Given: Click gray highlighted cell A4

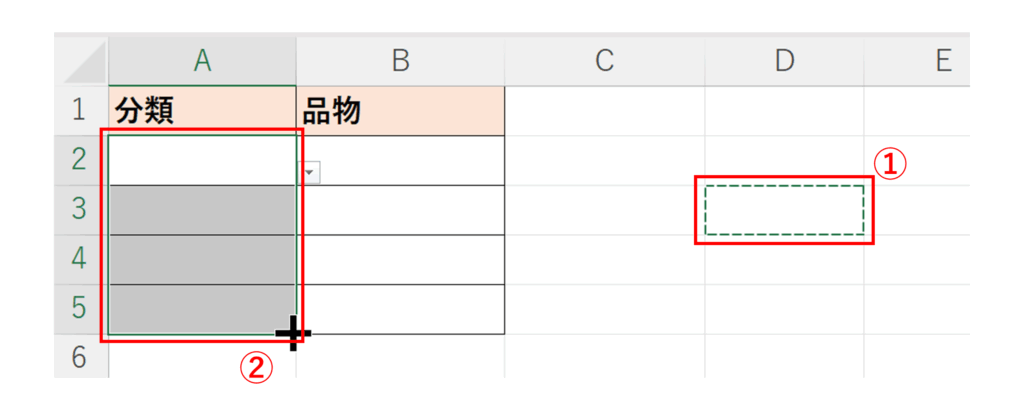Looking at the screenshot, I should (x=202, y=259).
